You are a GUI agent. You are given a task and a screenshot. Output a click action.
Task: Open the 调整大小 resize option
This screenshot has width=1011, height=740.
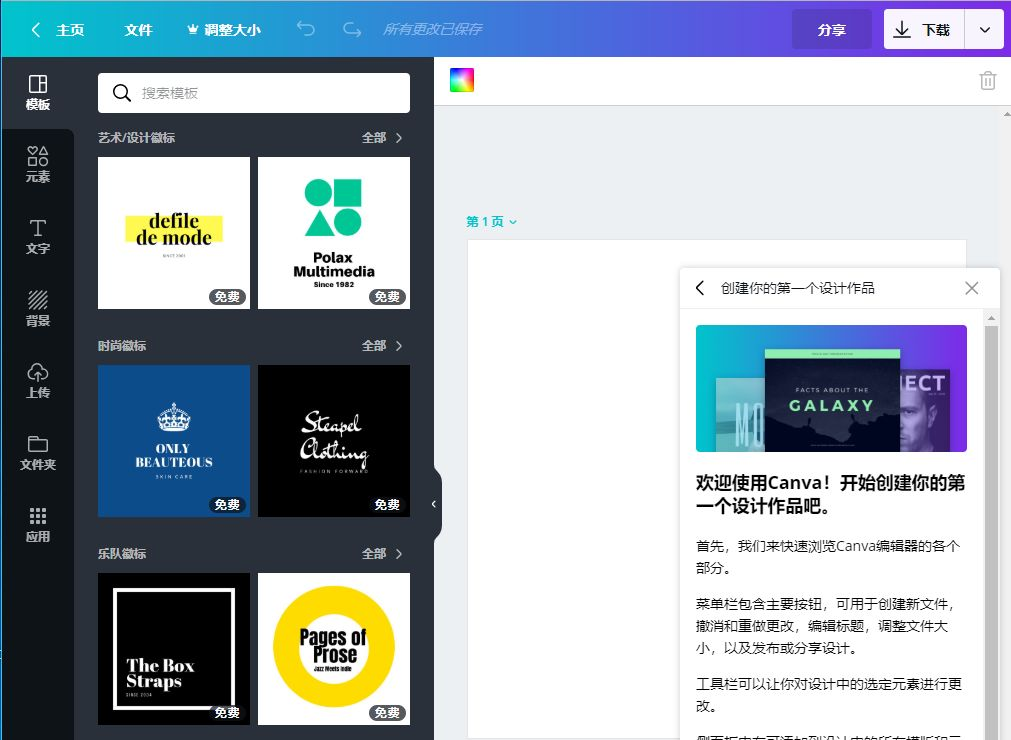tap(224, 30)
